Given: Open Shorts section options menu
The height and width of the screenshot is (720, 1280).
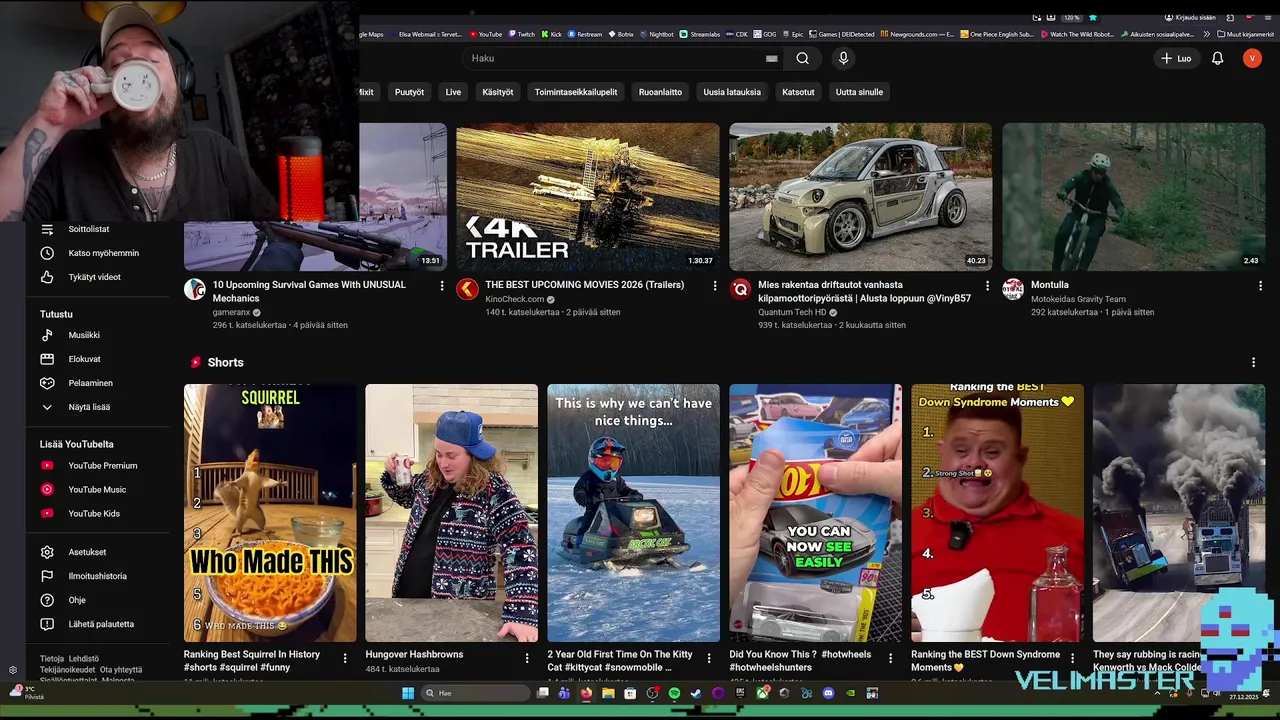Looking at the screenshot, I should coord(1253,362).
